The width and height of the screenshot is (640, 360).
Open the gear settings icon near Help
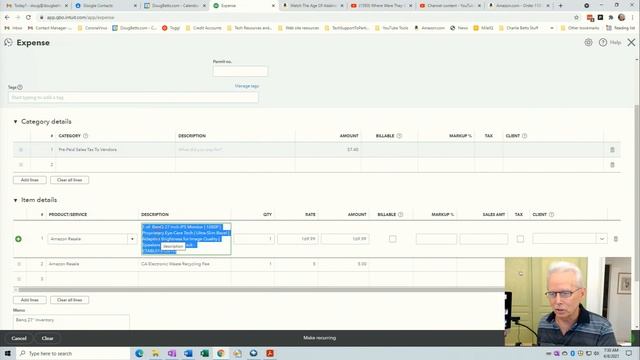tap(588, 42)
